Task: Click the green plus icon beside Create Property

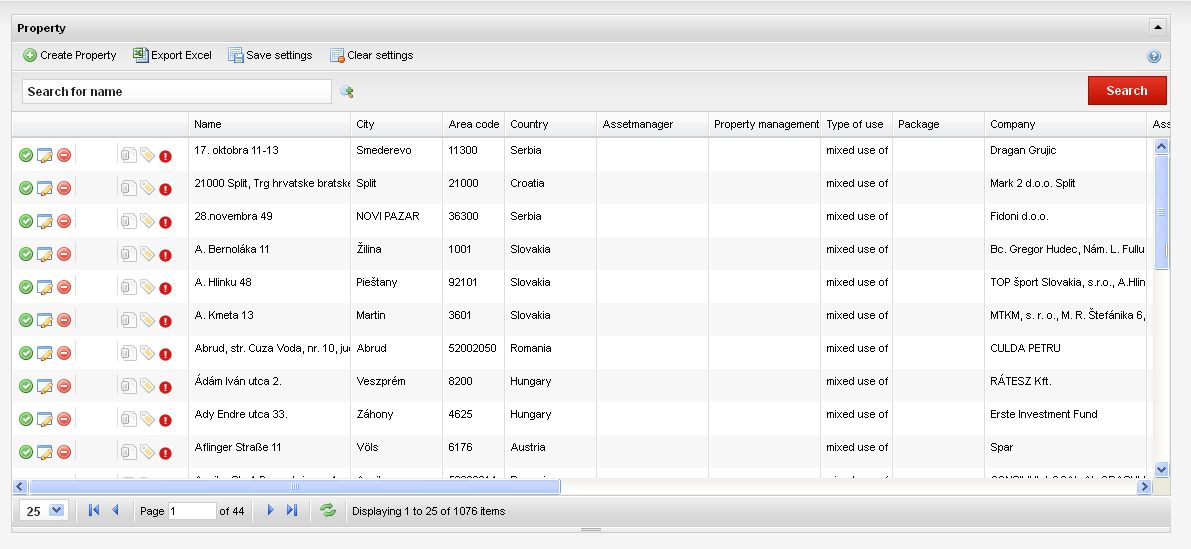Action: point(30,55)
